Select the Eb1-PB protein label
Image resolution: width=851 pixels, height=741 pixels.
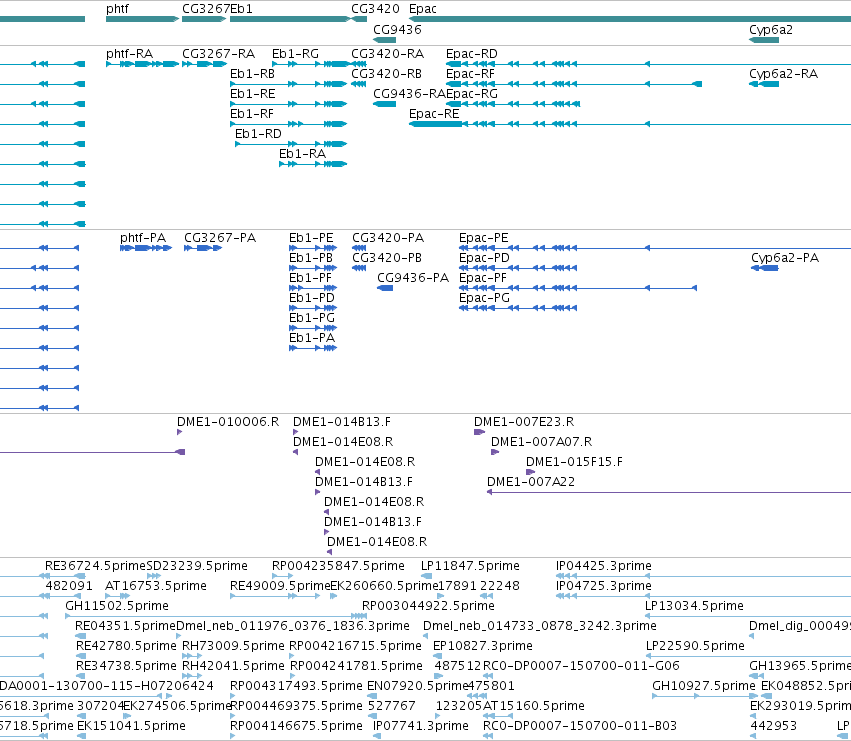(x=311, y=258)
